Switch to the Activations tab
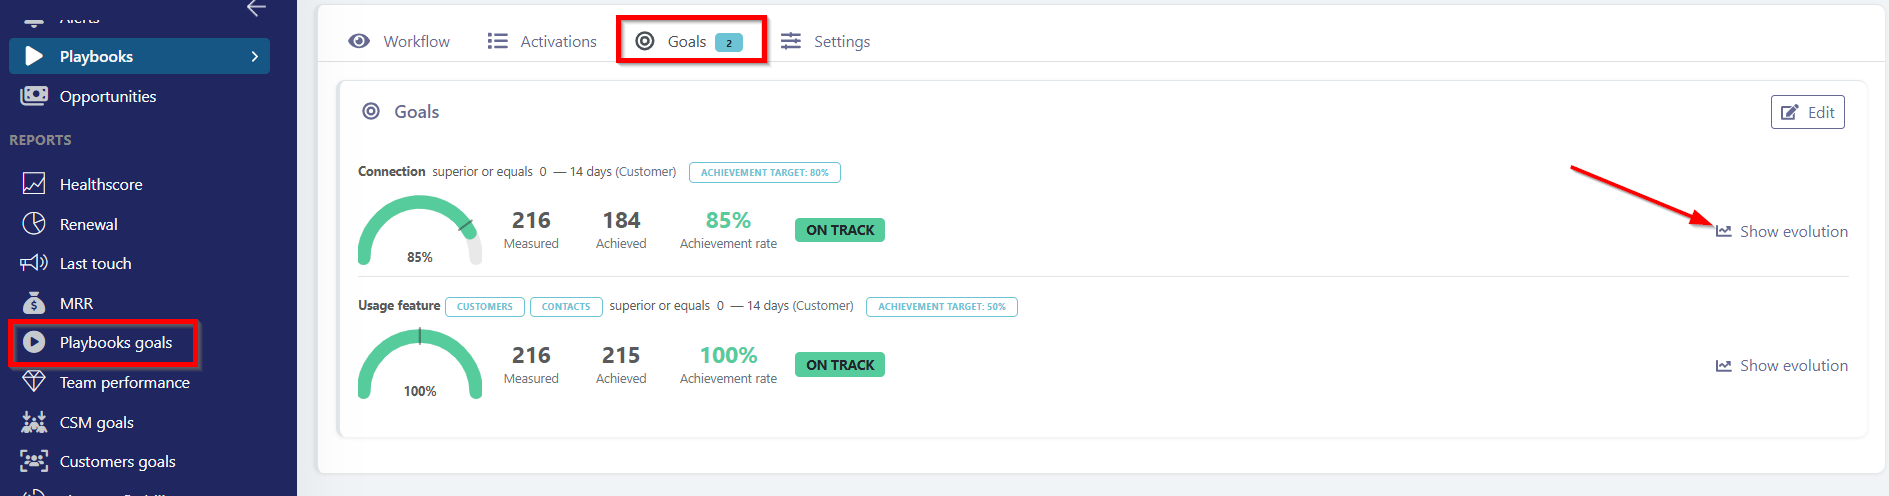 tap(542, 41)
